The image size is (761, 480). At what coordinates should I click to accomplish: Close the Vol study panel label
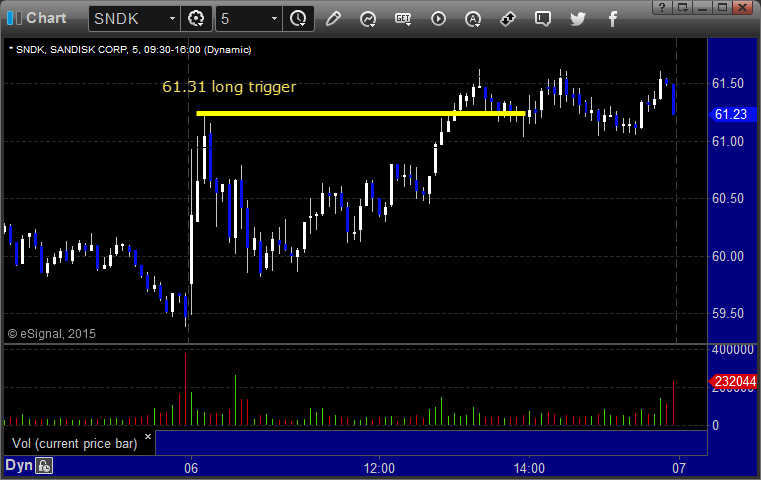click(148, 436)
